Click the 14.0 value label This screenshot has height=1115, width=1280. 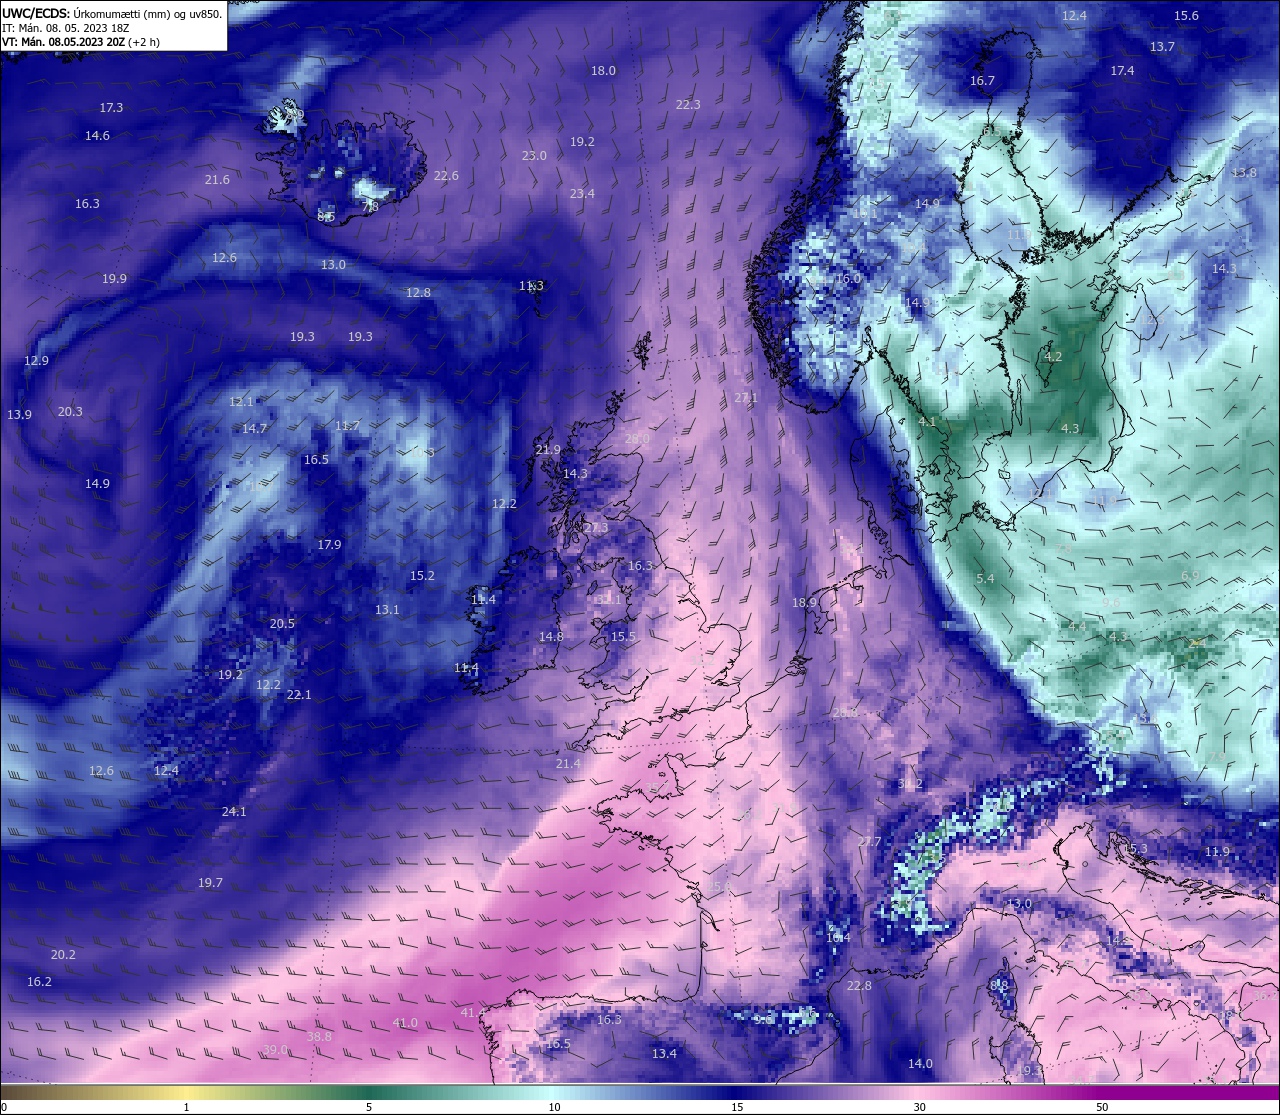coord(920,1064)
